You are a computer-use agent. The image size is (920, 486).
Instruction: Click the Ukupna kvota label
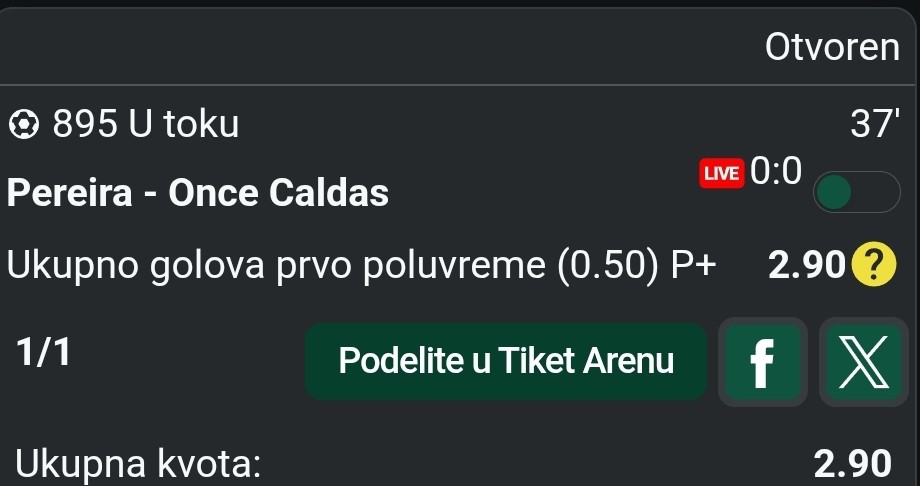(x=138, y=463)
